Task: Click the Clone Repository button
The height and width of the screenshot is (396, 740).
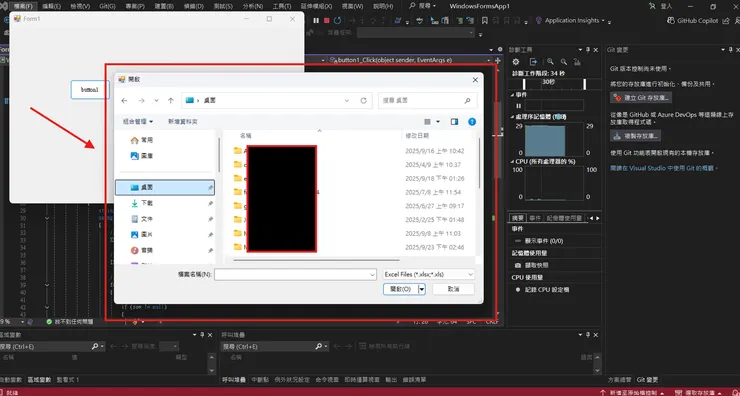Action: pyautogui.click(x=635, y=135)
